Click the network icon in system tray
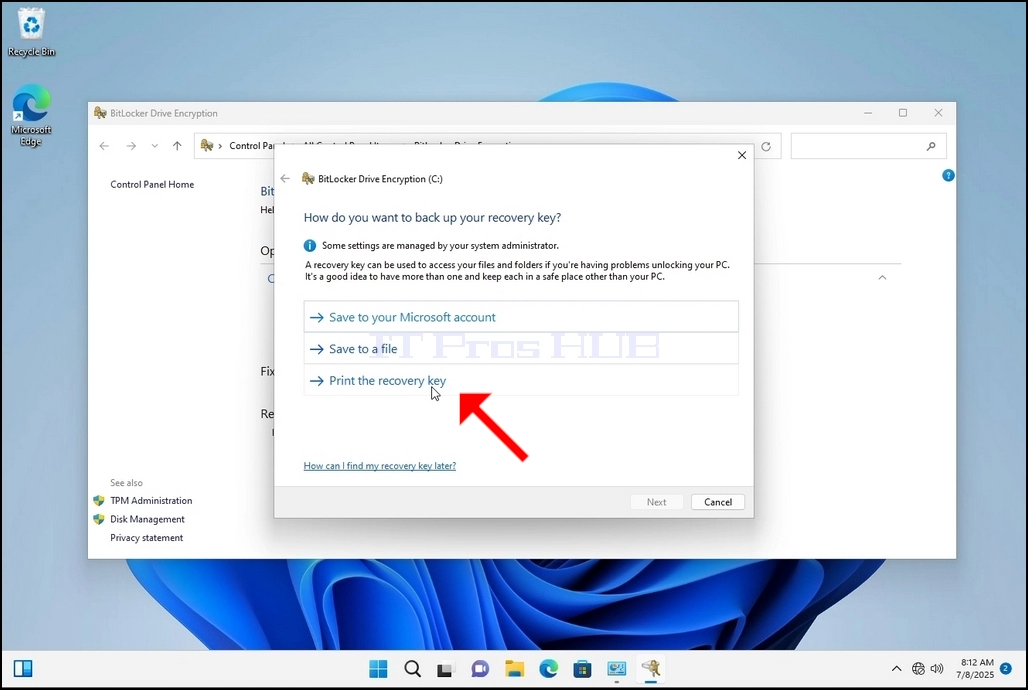 point(919,669)
